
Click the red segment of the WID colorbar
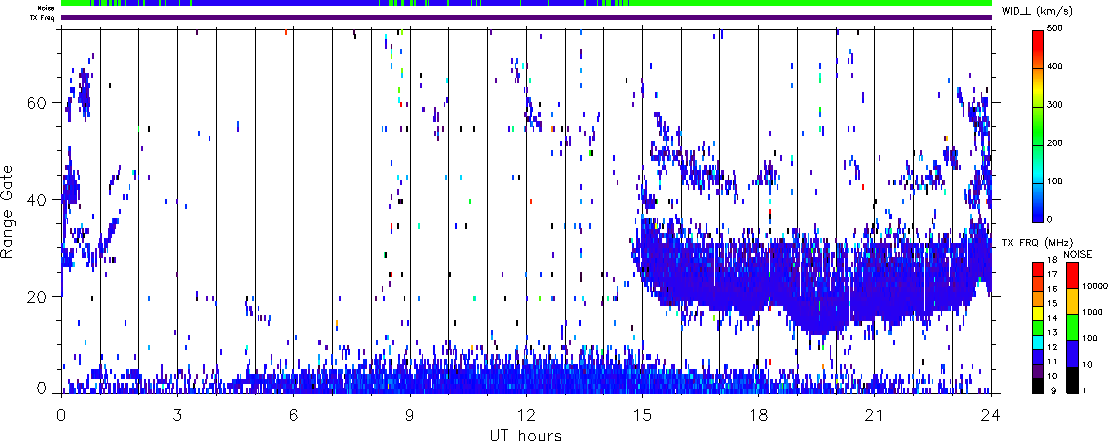pos(1038,49)
